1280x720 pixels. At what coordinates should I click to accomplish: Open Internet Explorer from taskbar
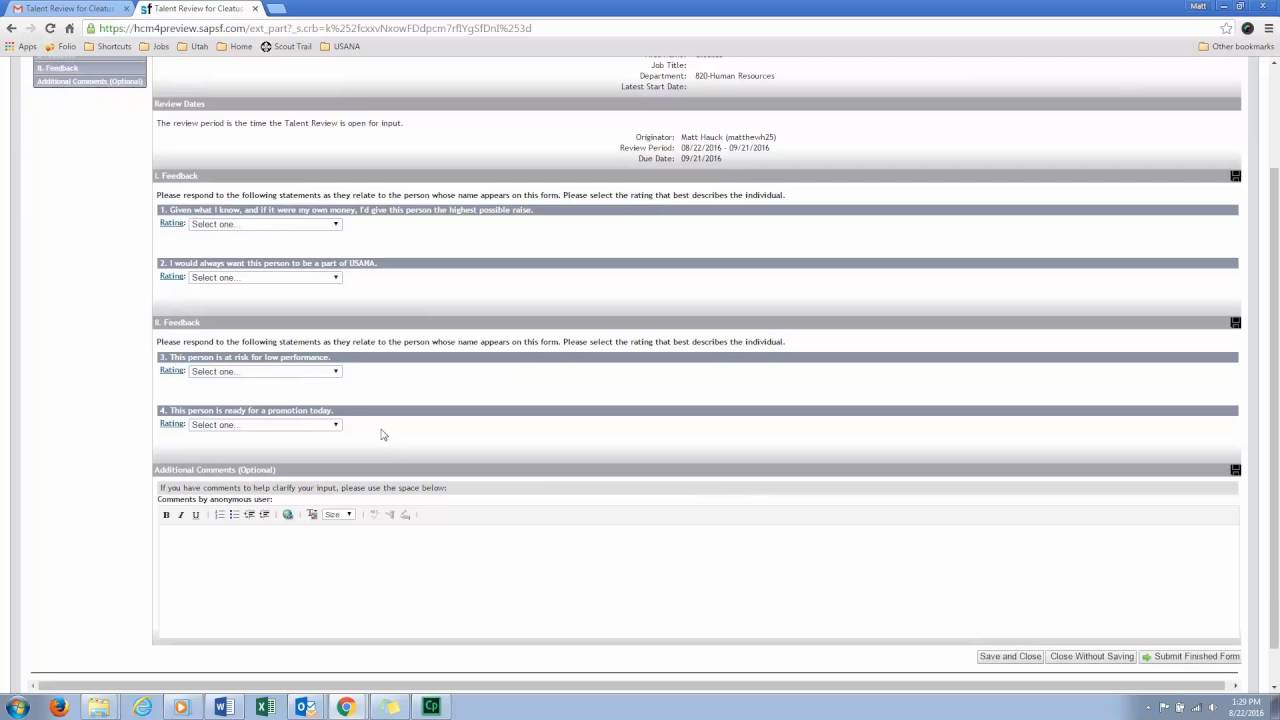(x=143, y=707)
